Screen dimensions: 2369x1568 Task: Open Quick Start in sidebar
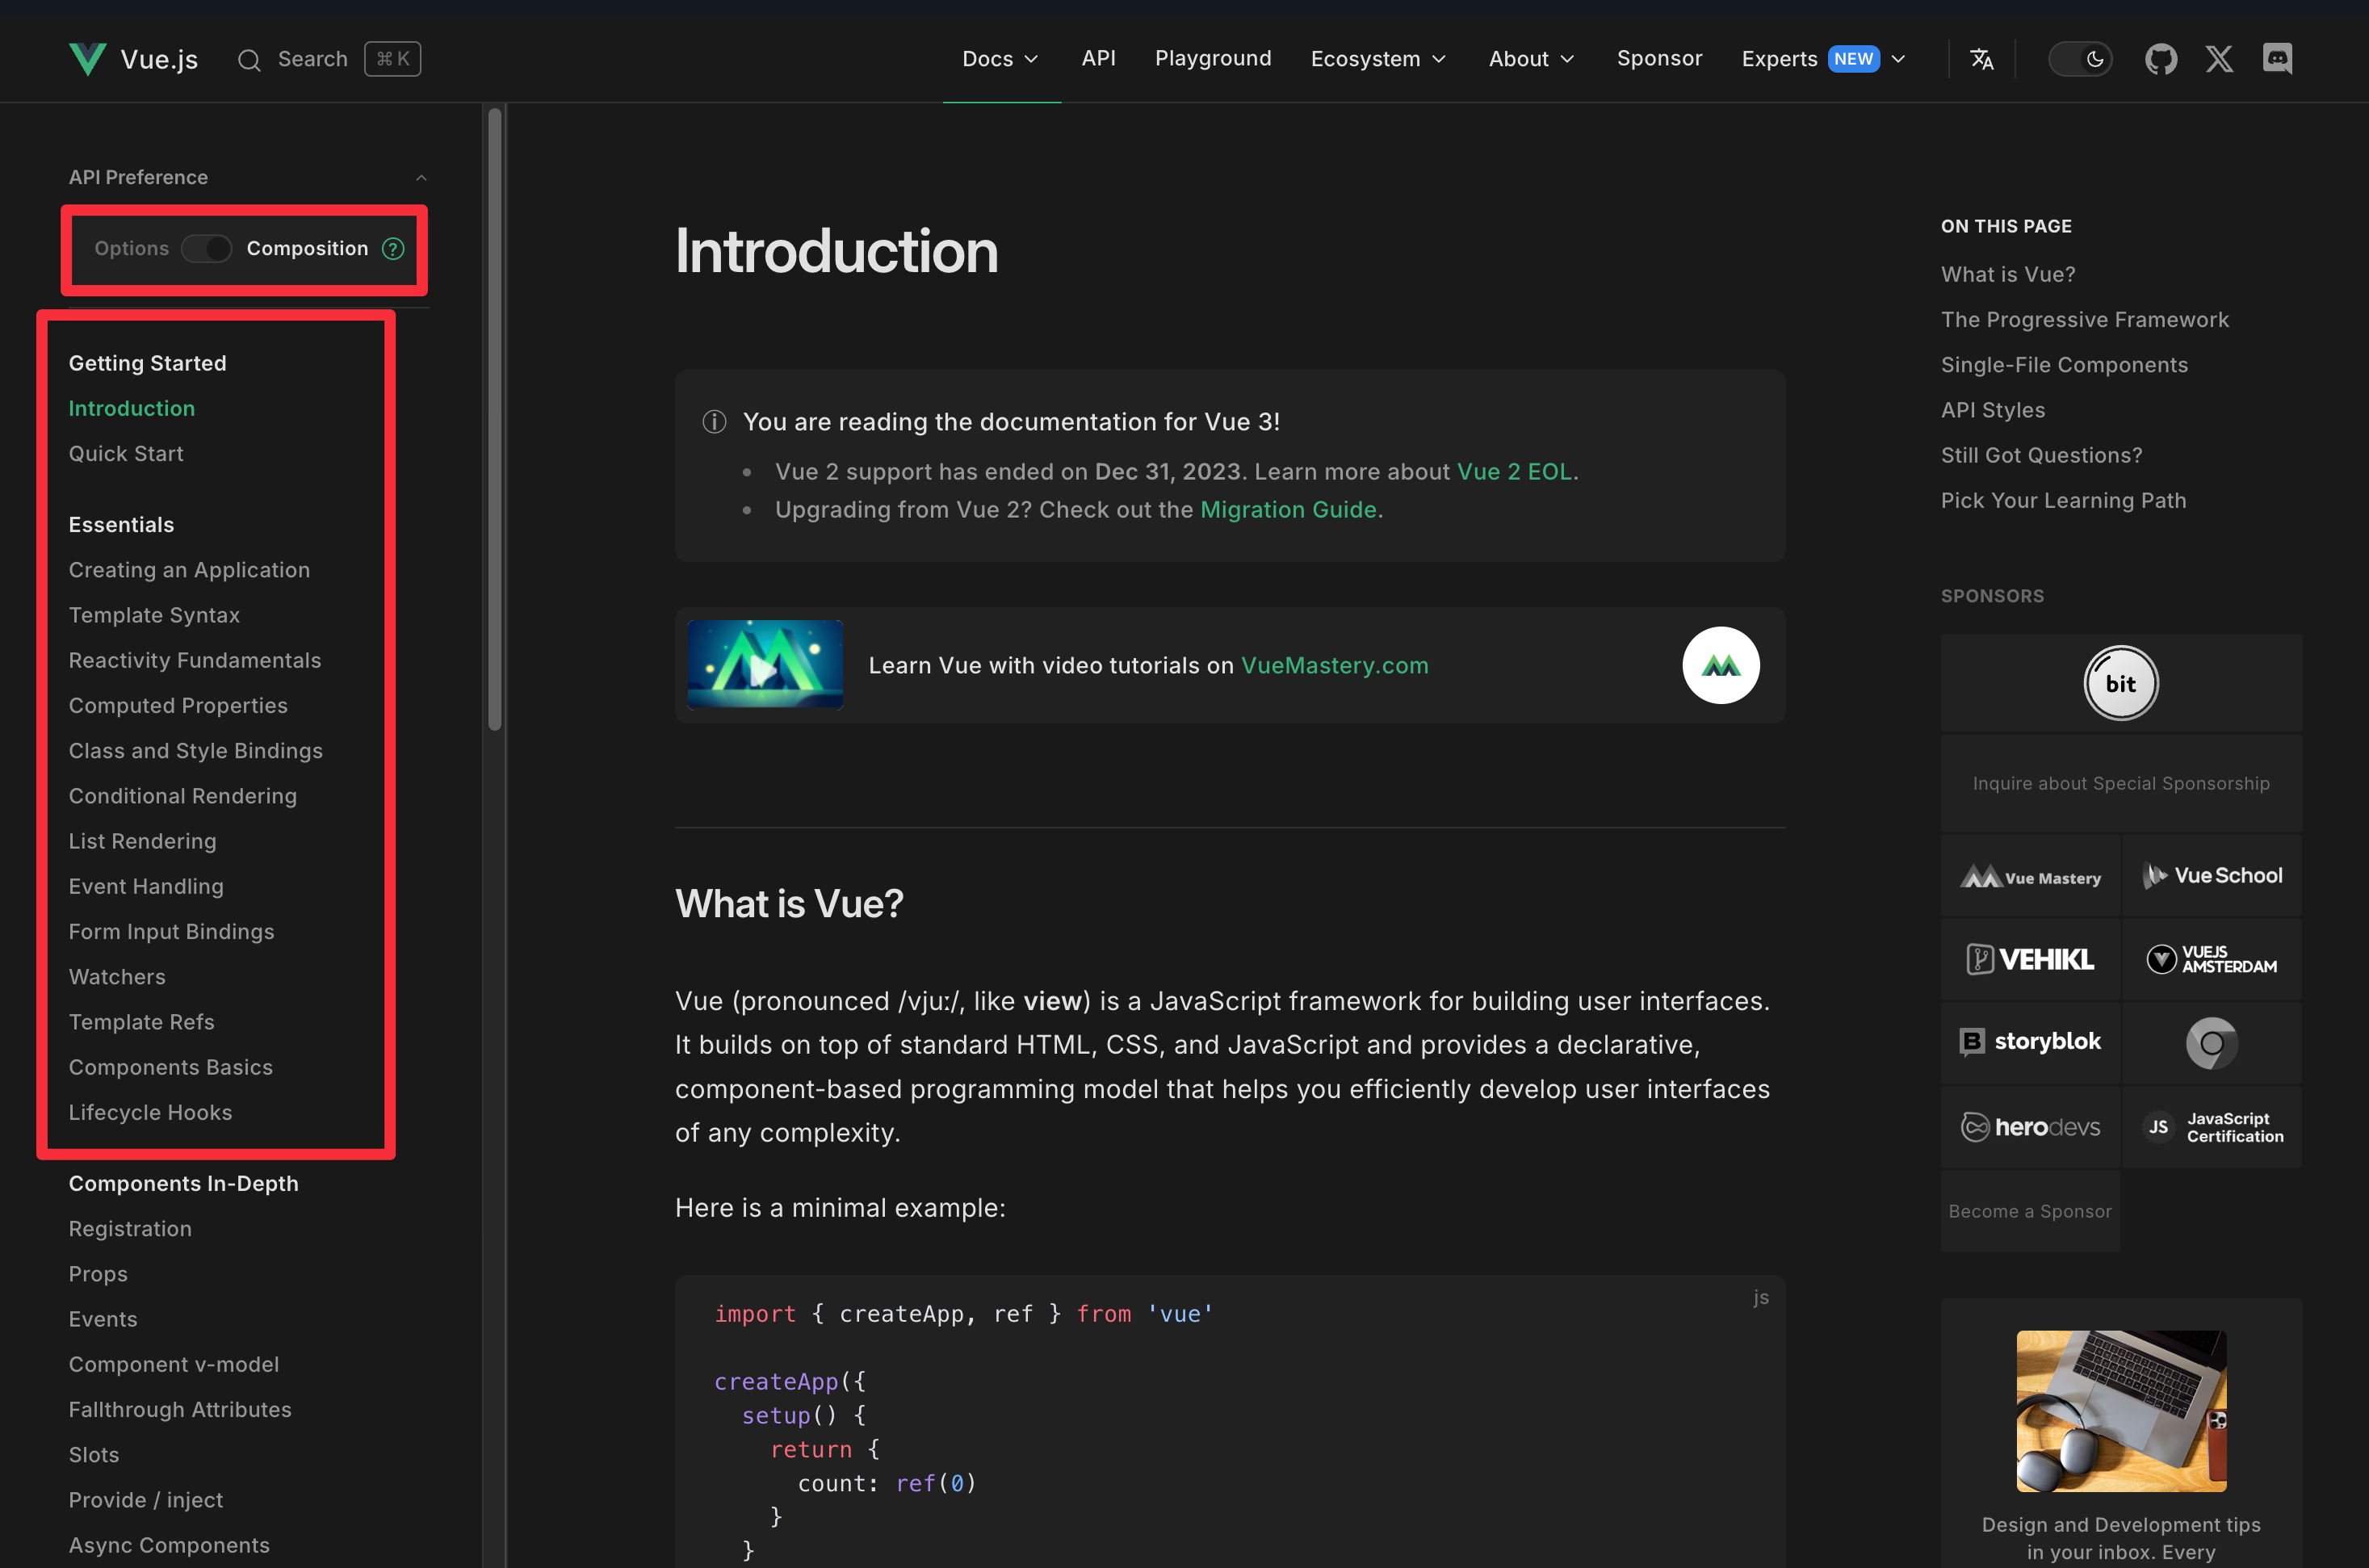(x=126, y=454)
